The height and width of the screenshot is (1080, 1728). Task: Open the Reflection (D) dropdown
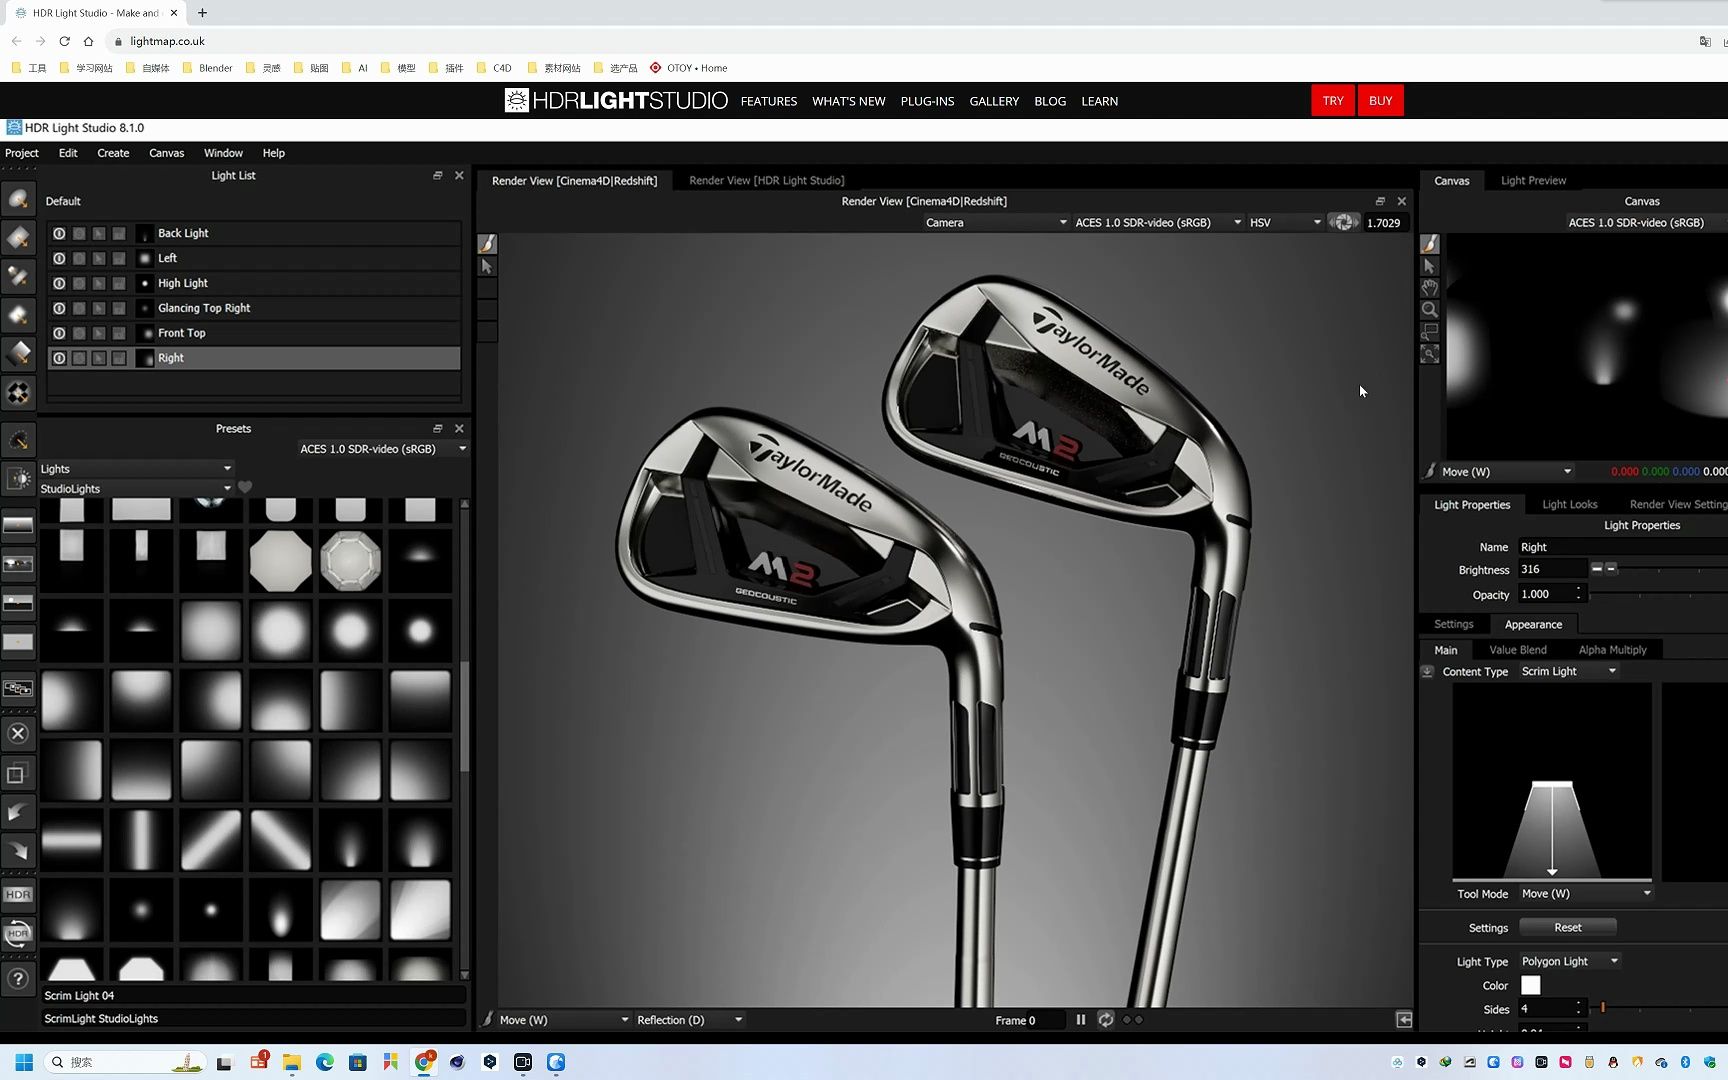click(x=690, y=1020)
